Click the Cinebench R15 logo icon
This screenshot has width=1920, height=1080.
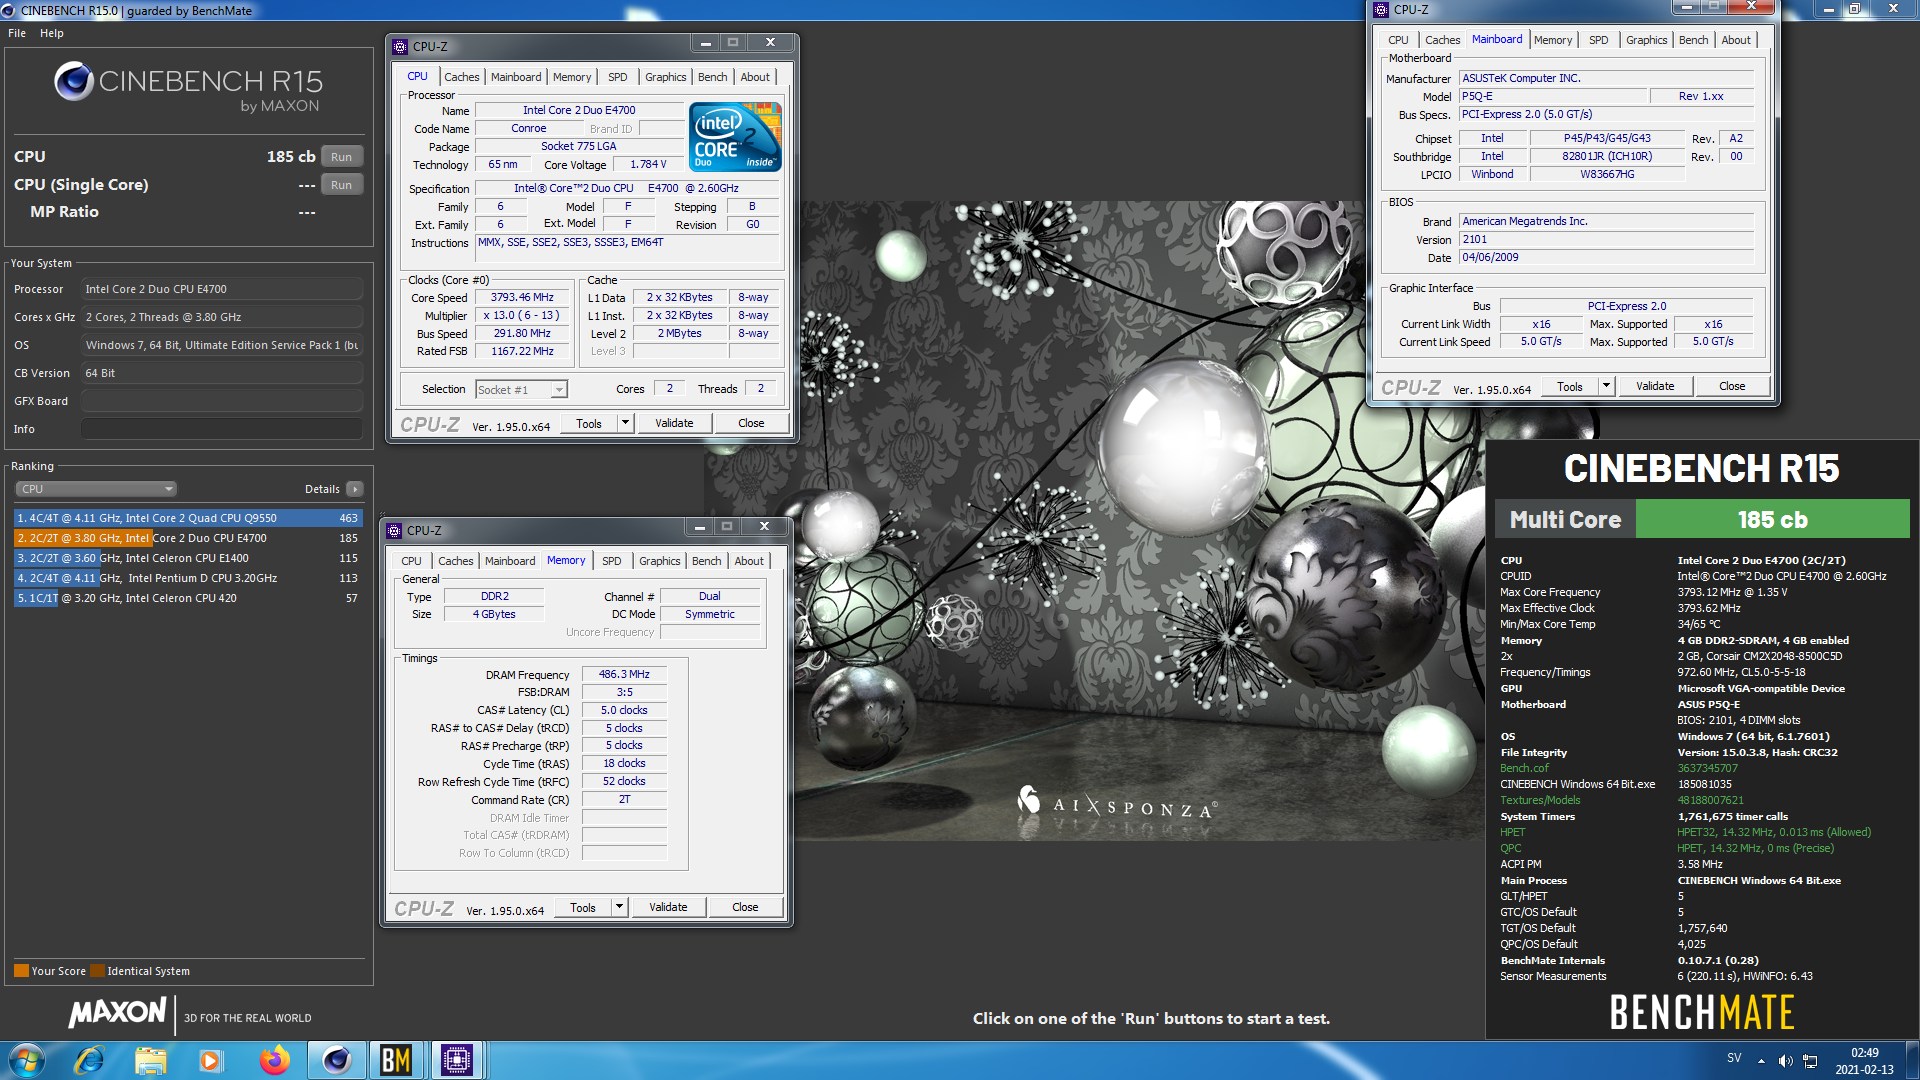(x=74, y=81)
